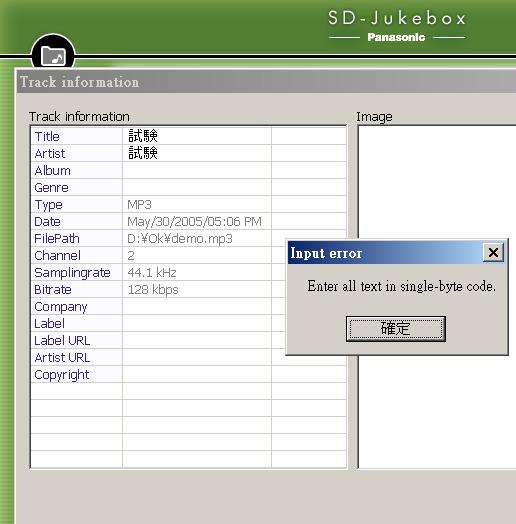The height and width of the screenshot is (524, 516).
Task: Click the empty Genre value field
Action: [197, 187]
